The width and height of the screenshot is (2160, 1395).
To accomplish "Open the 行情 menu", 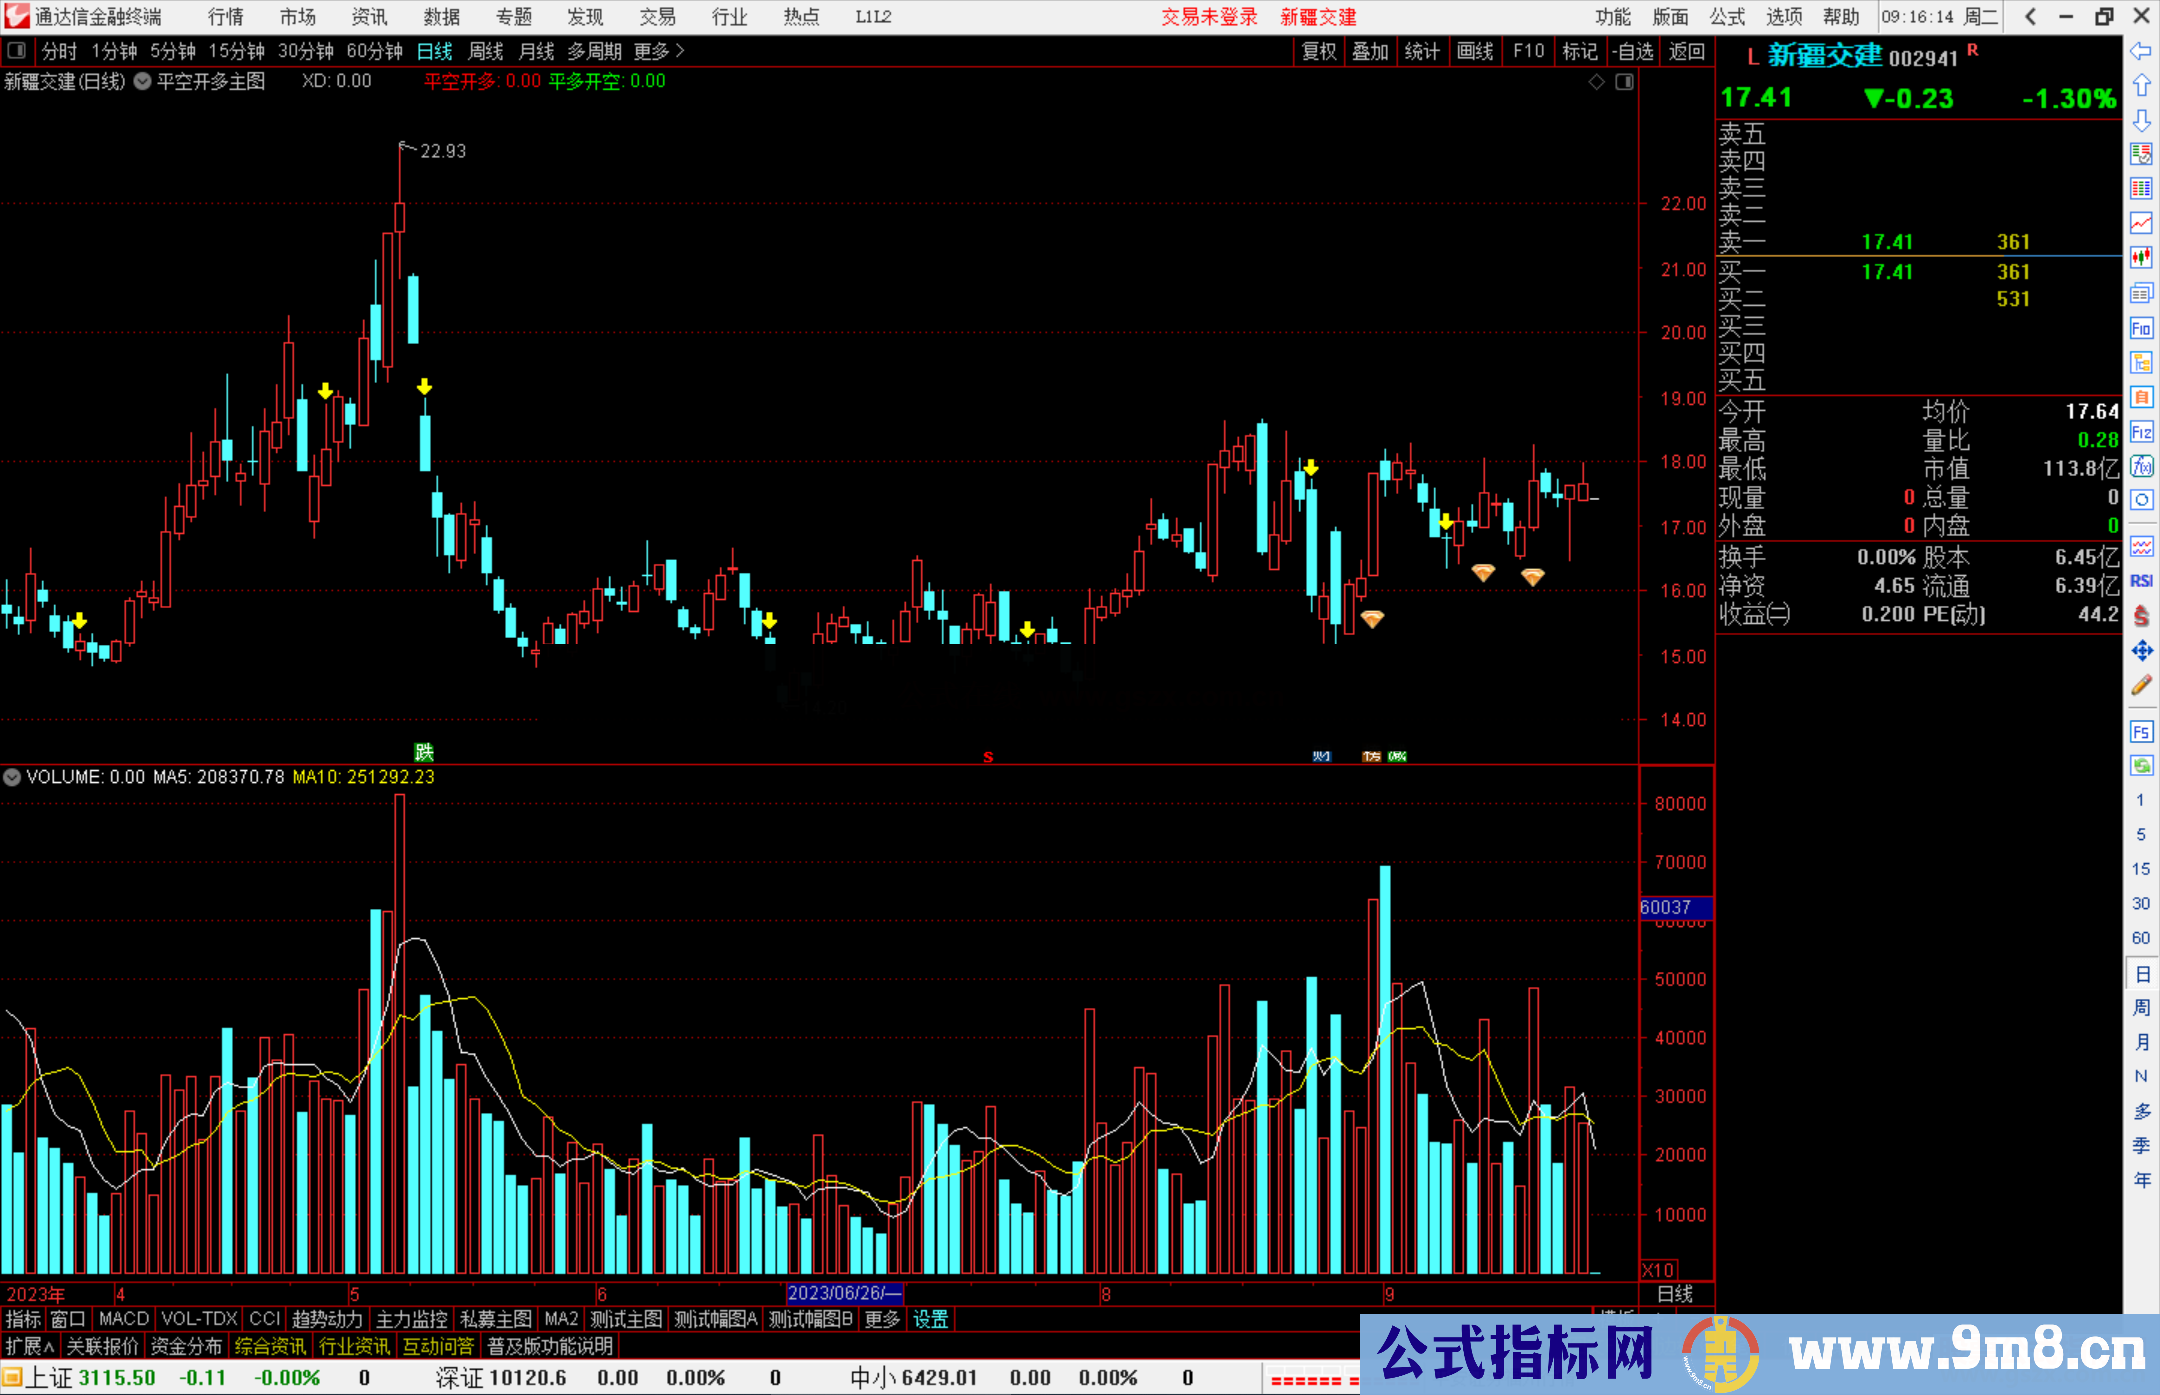I will click(225, 16).
